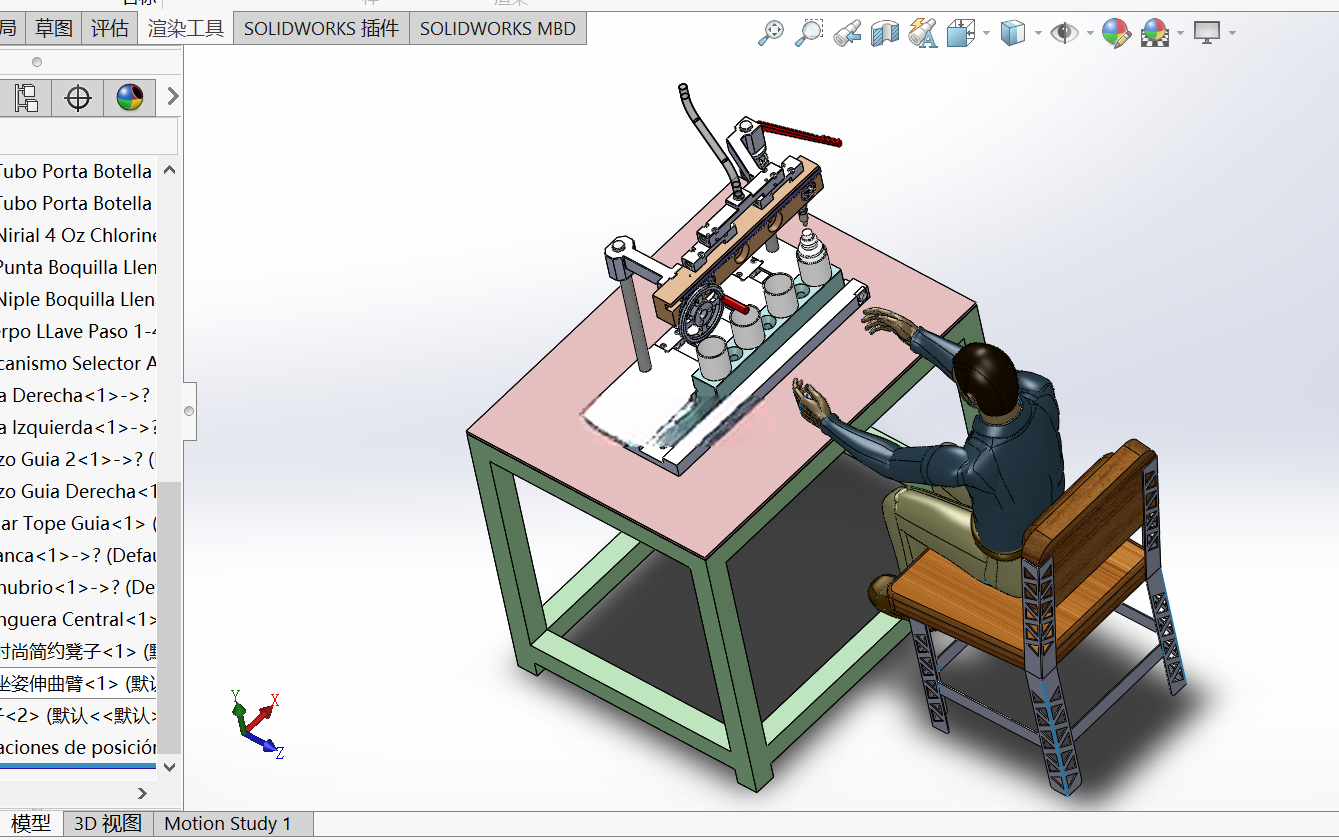This screenshot has height=840, width=1339.
Task: Open the DisplayManager tab with color ball
Action: tap(130, 97)
